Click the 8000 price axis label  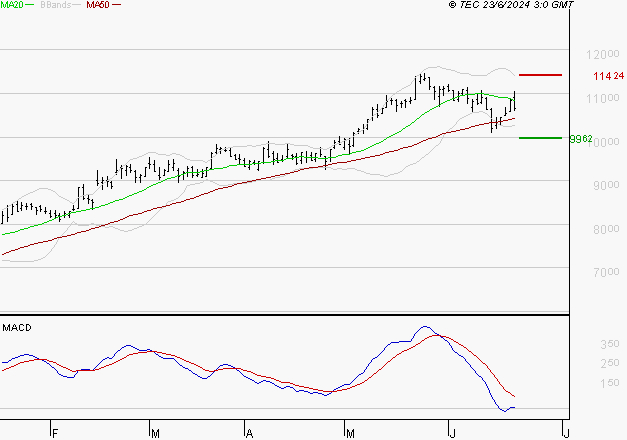pyautogui.click(x=606, y=229)
